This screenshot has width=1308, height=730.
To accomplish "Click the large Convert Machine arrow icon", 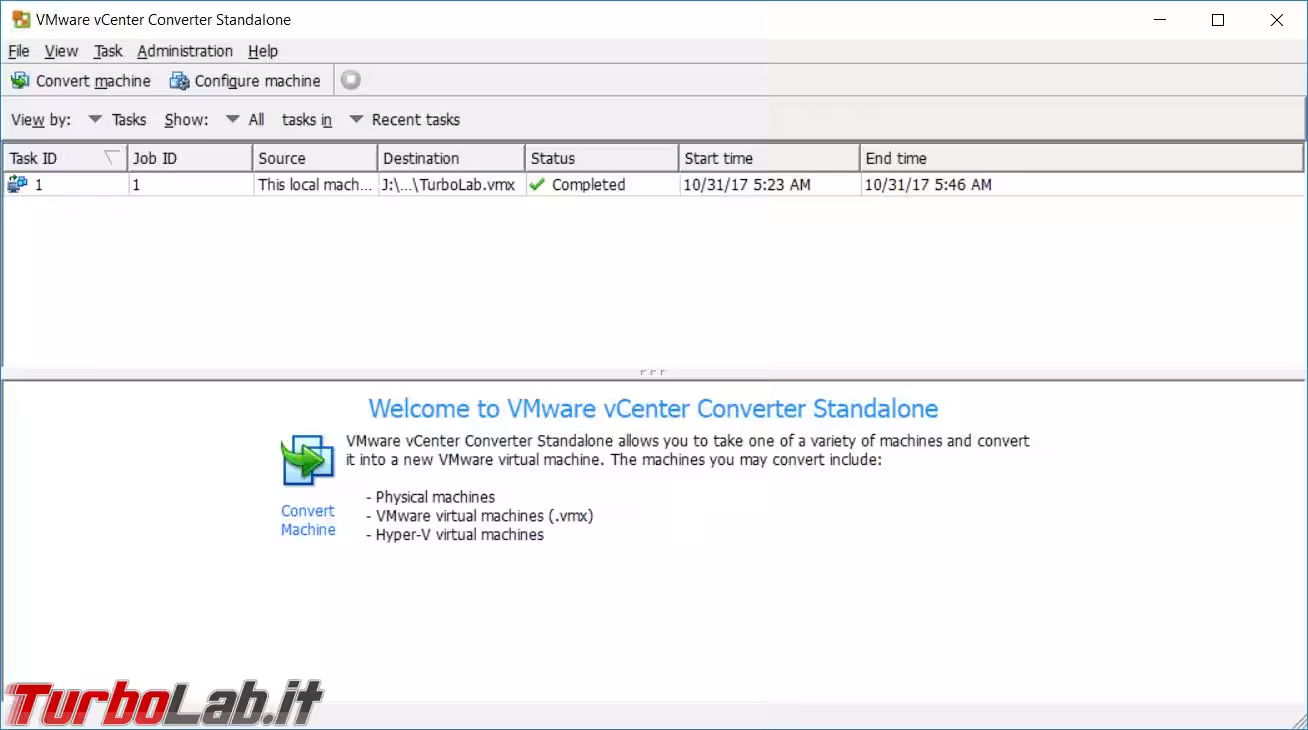I will (x=307, y=461).
